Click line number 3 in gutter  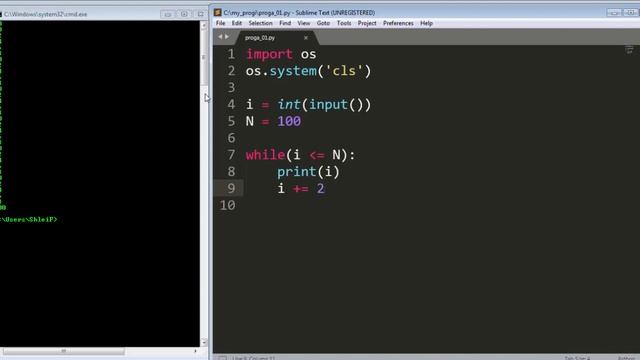[231, 88]
